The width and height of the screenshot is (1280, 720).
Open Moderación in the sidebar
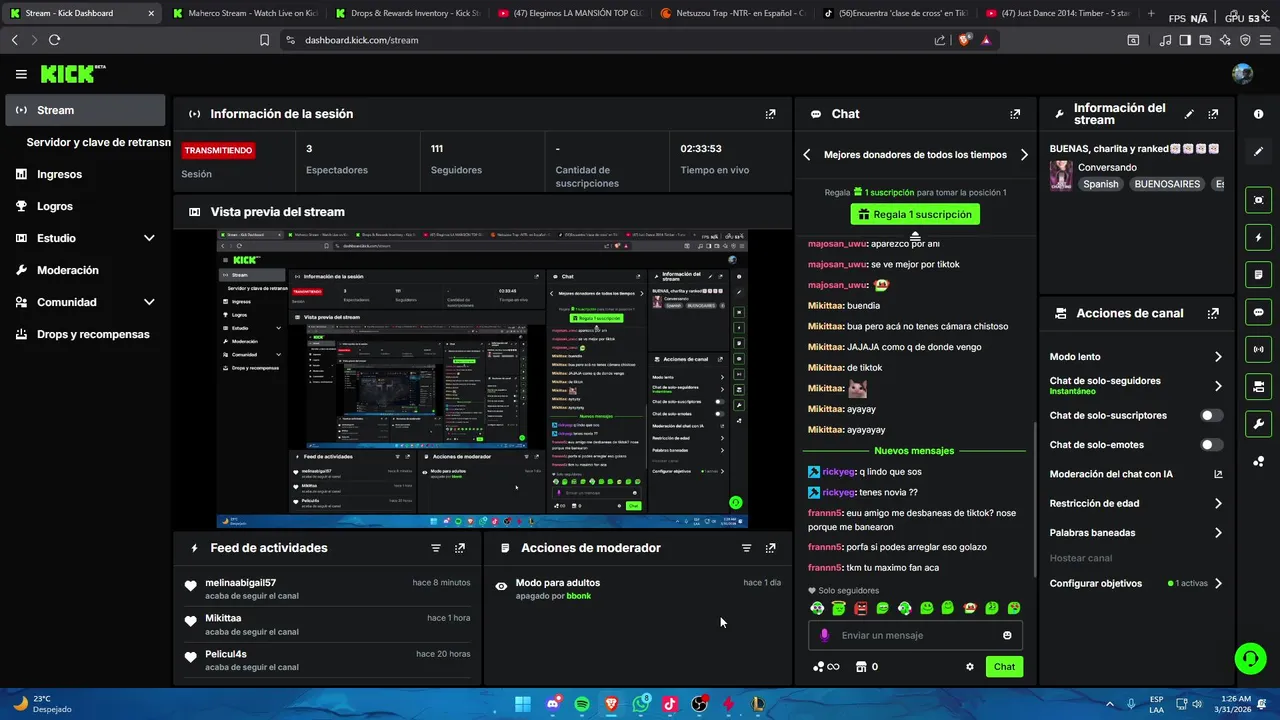[x=85, y=270]
